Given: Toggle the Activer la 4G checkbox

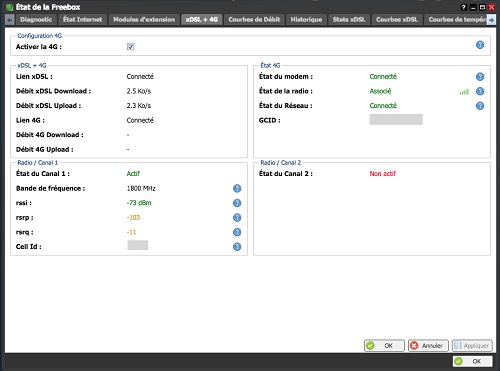Looking at the screenshot, I should point(131,47).
